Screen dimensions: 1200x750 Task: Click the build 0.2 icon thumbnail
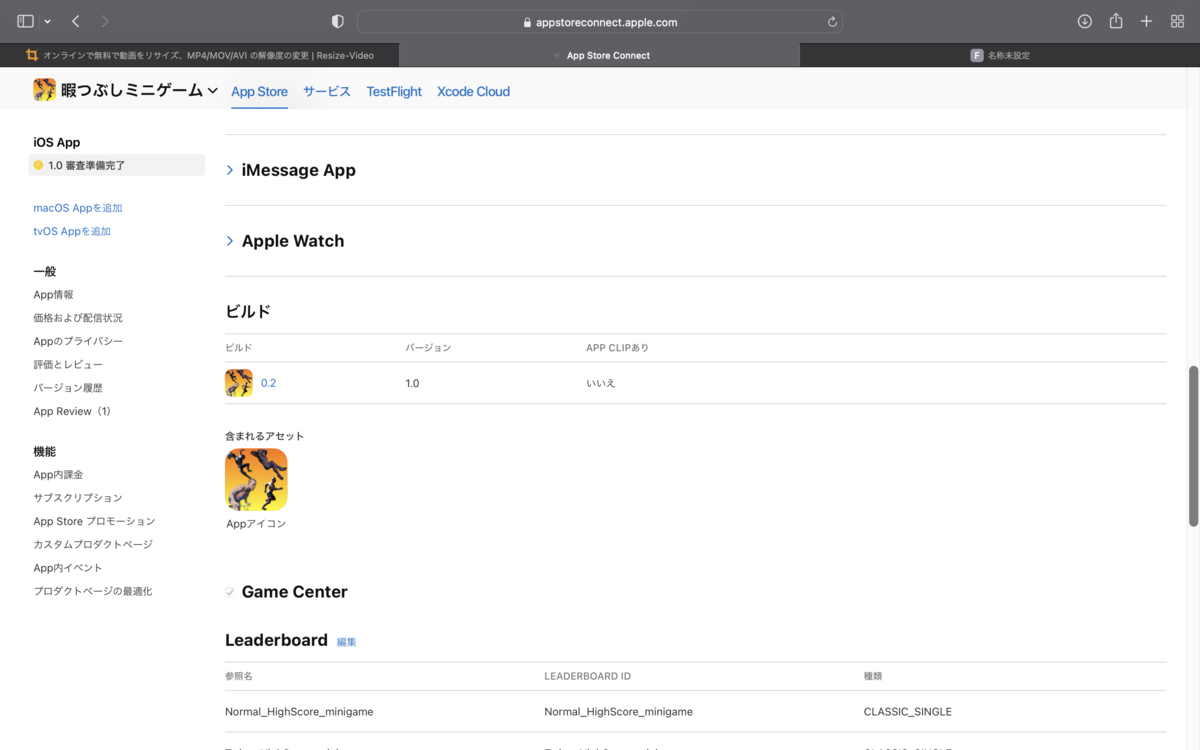pyautogui.click(x=239, y=383)
